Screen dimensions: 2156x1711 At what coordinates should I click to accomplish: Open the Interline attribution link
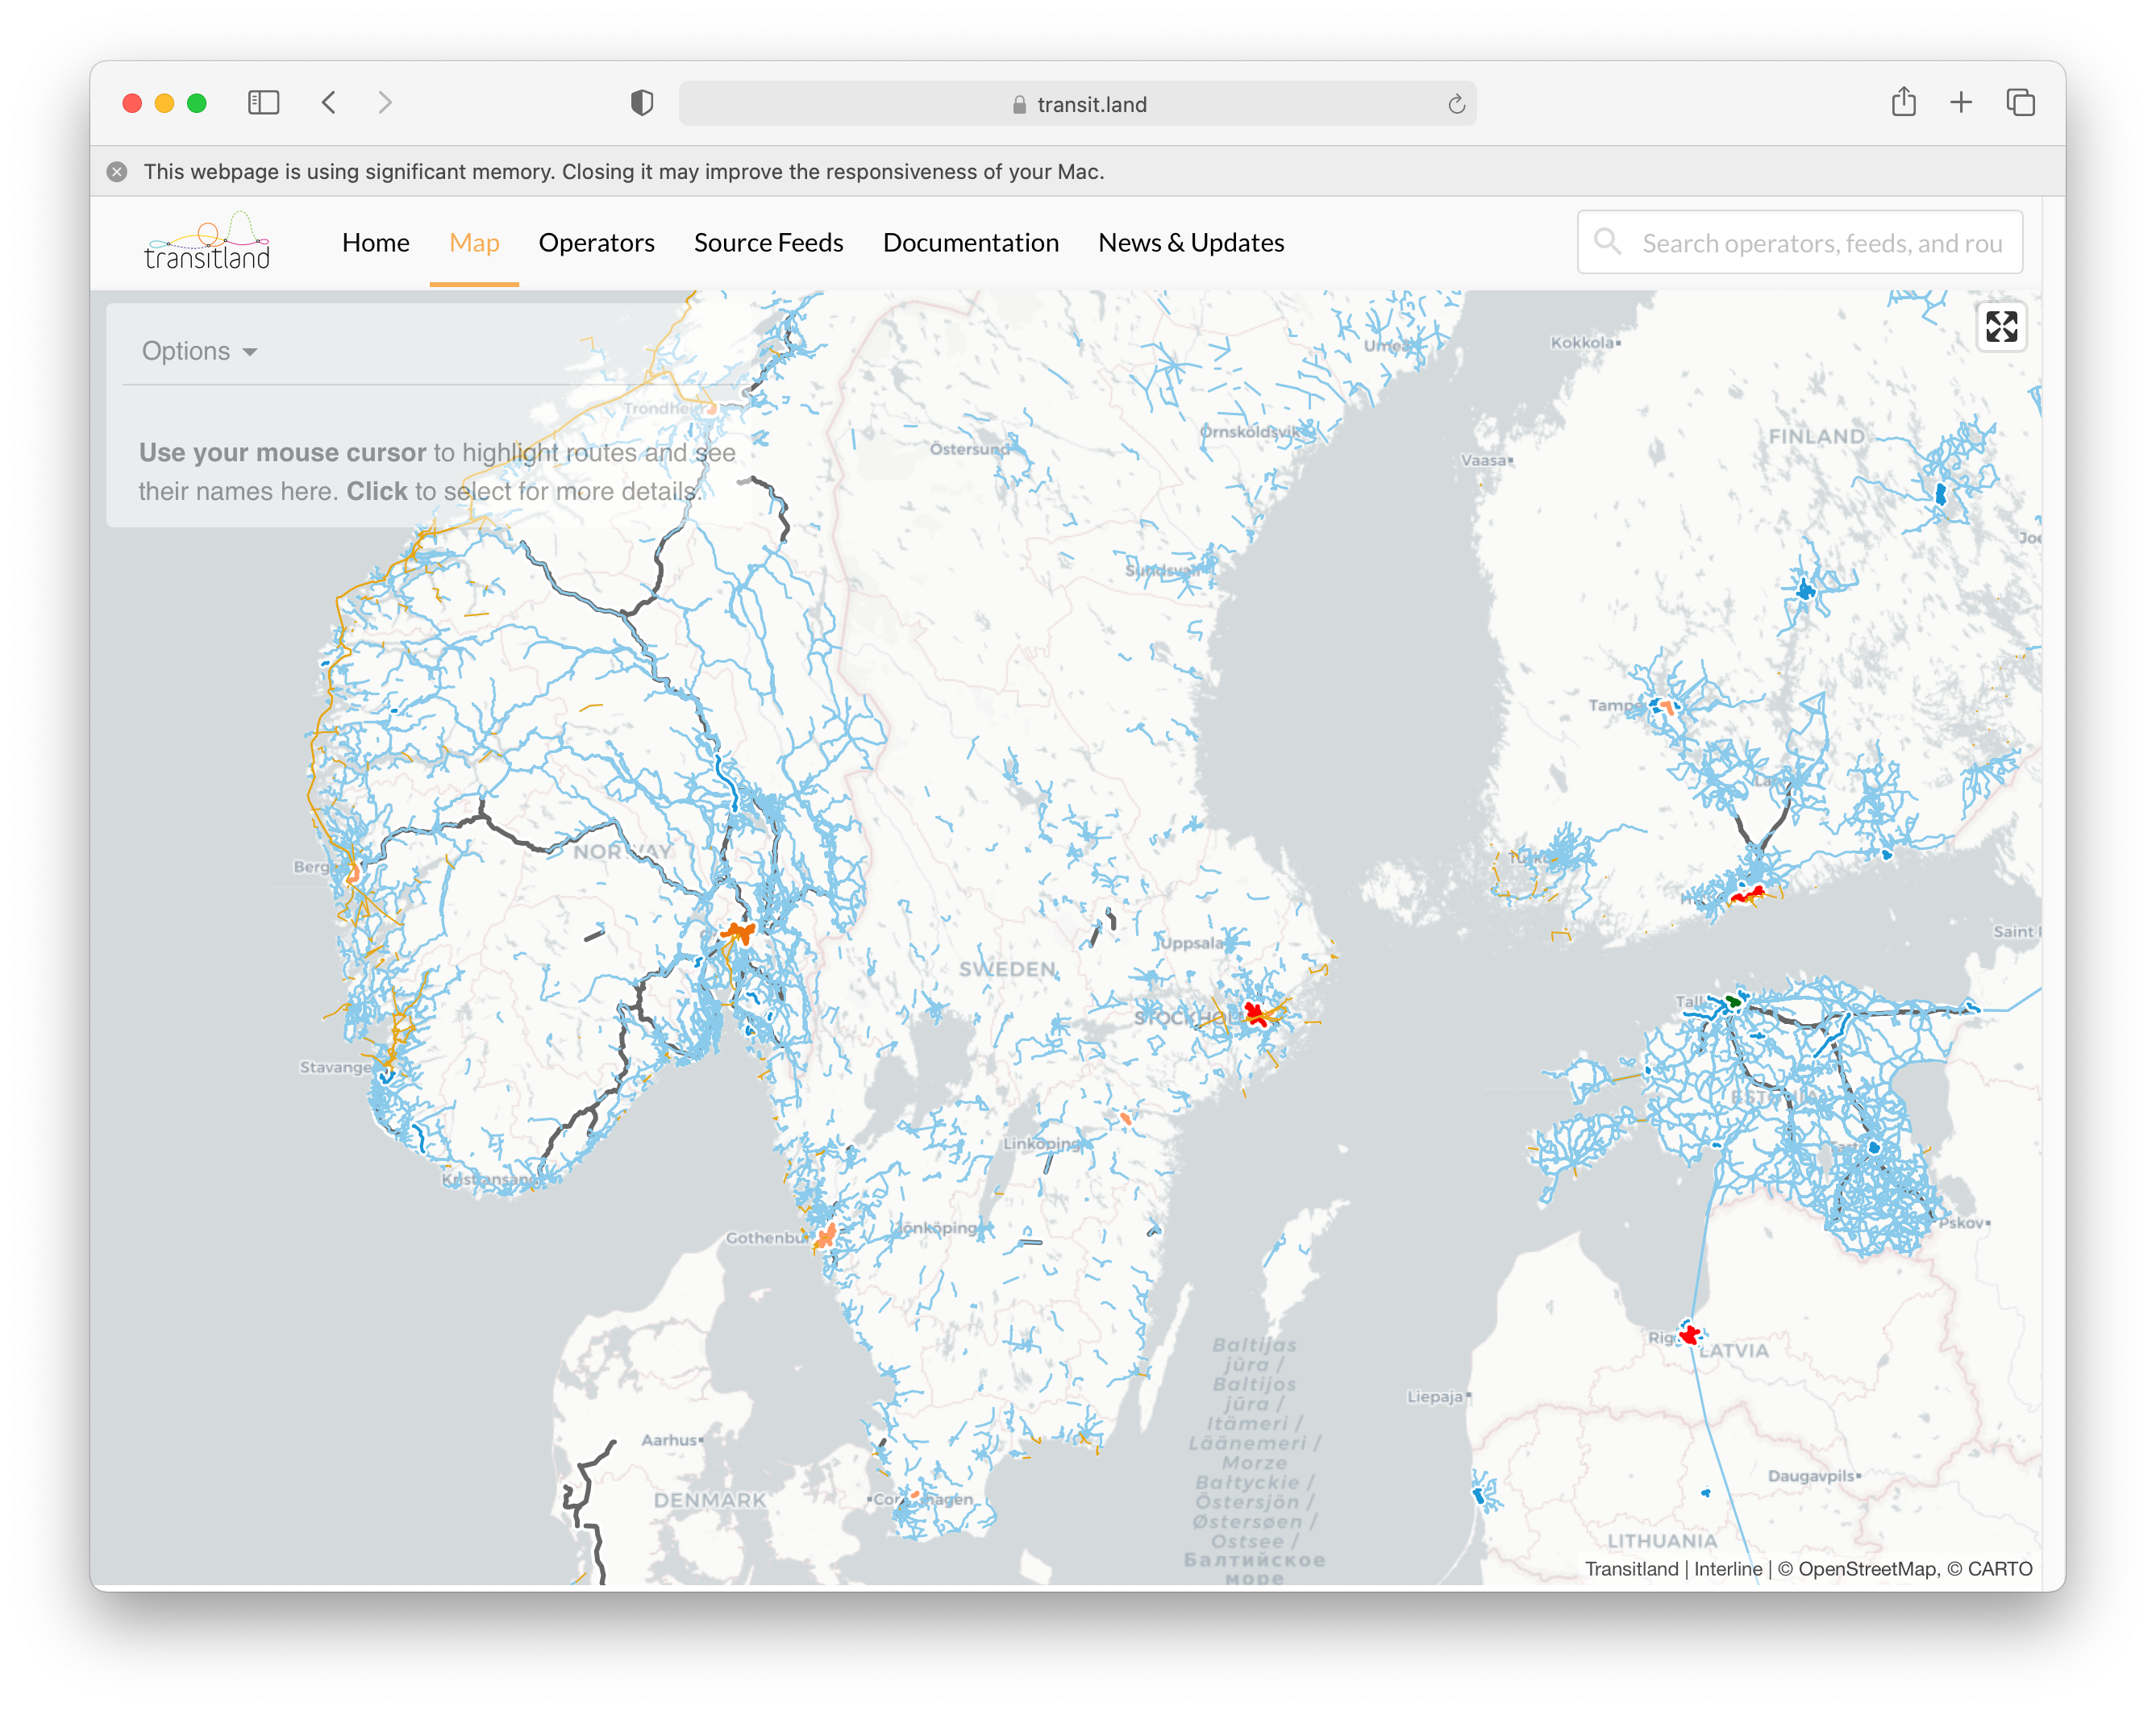pyautogui.click(x=1727, y=1569)
